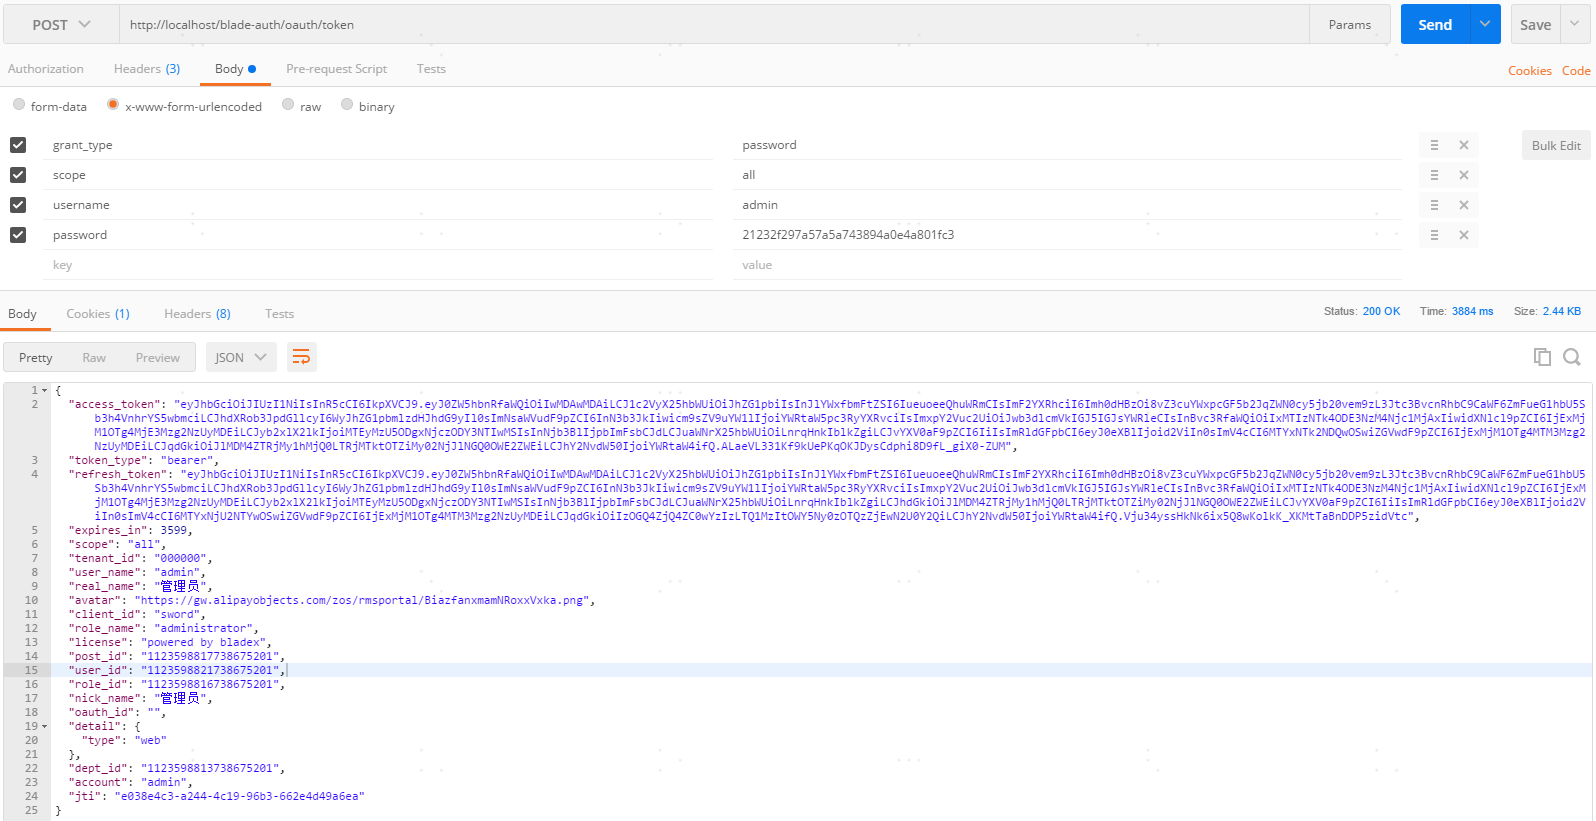
Task: Switch to Raw response view
Action: click(x=94, y=358)
